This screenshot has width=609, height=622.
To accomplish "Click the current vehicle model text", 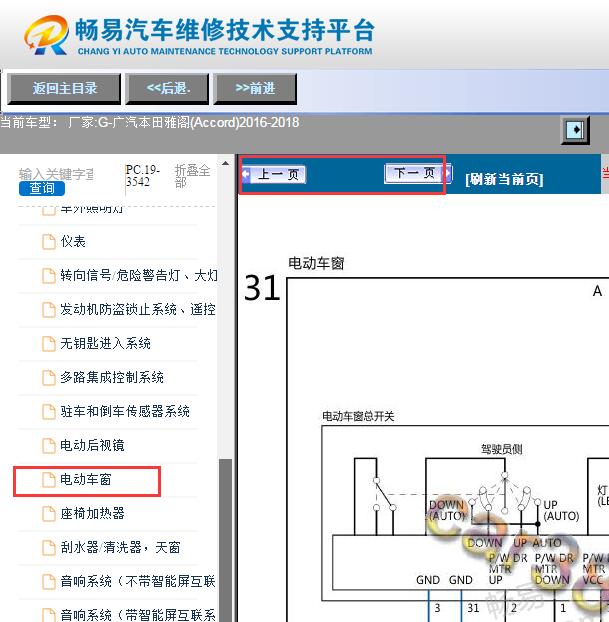I will (x=150, y=122).
